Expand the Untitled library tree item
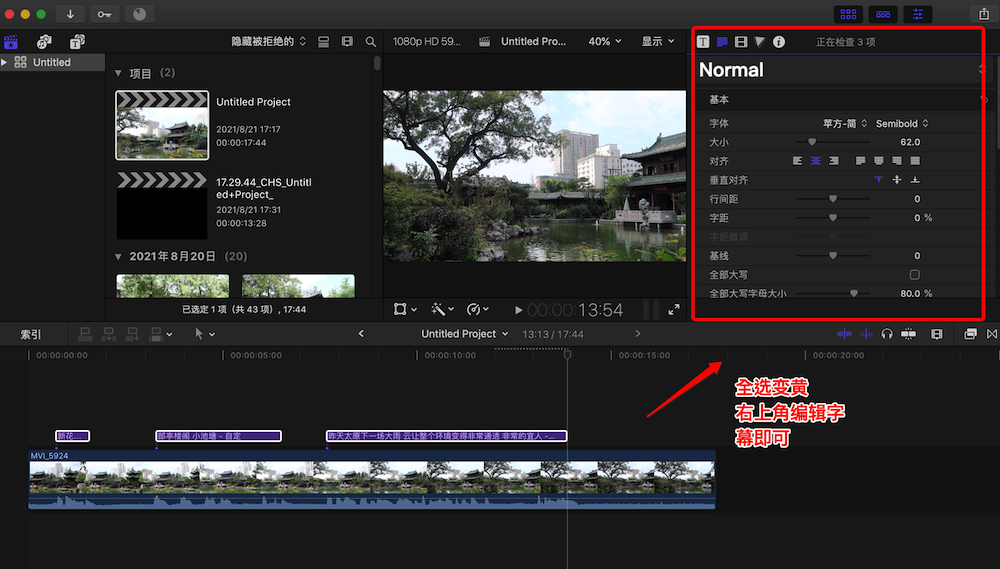The height and width of the screenshot is (569, 1000). point(5,62)
